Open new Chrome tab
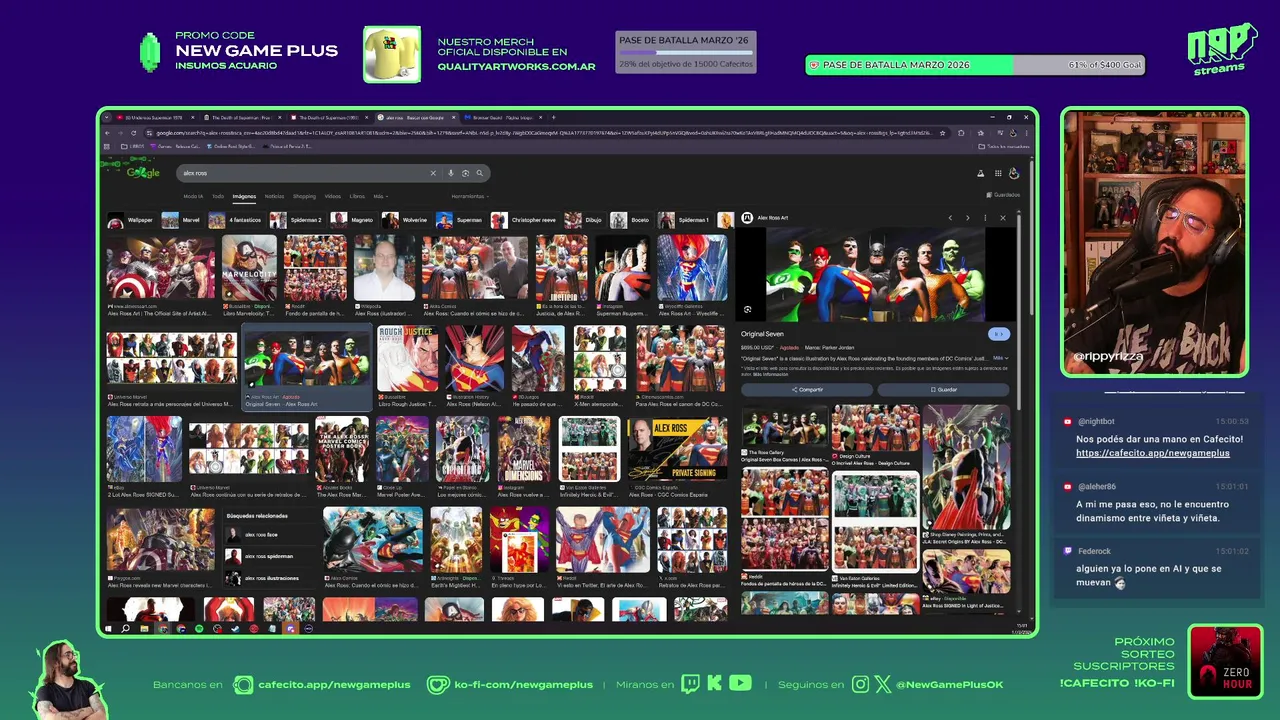Screen dimensions: 1280x720 (554, 117)
